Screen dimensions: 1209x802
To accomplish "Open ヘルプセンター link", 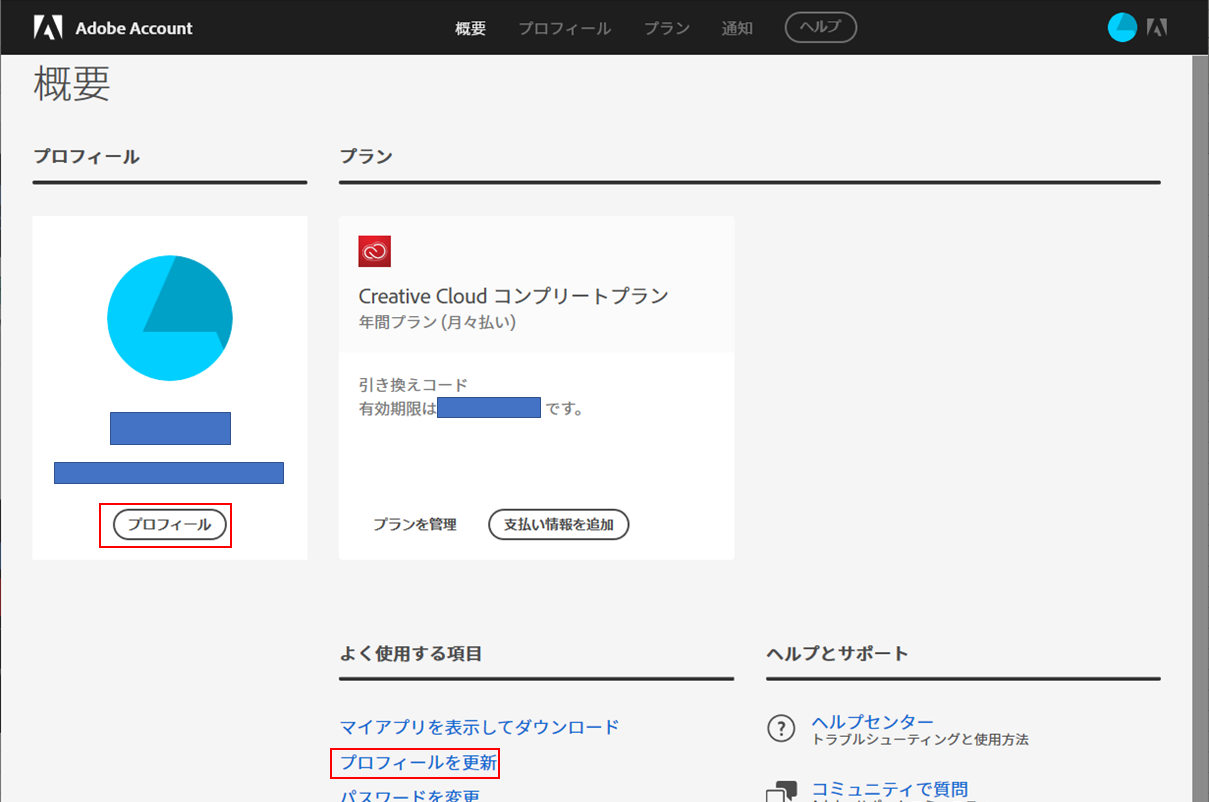I will pyautogui.click(x=873, y=722).
